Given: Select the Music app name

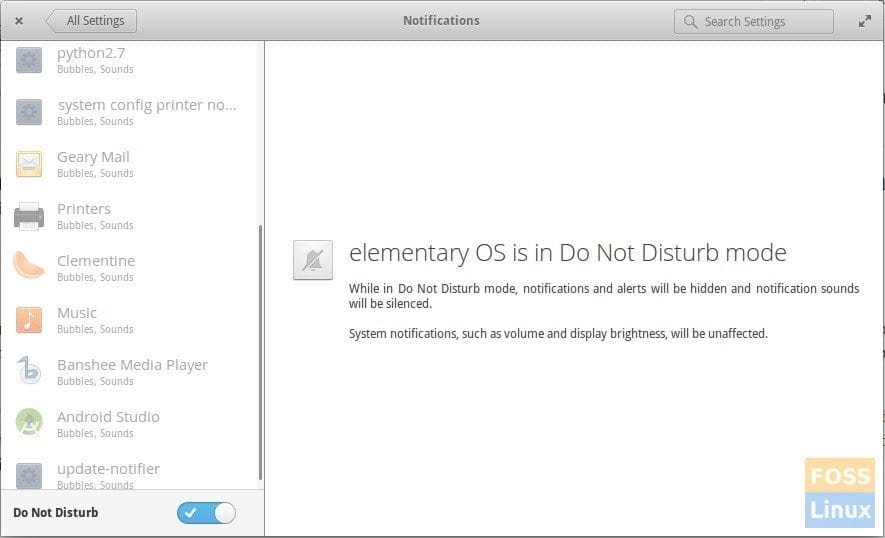Looking at the screenshot, I should [x=77, y=313].
